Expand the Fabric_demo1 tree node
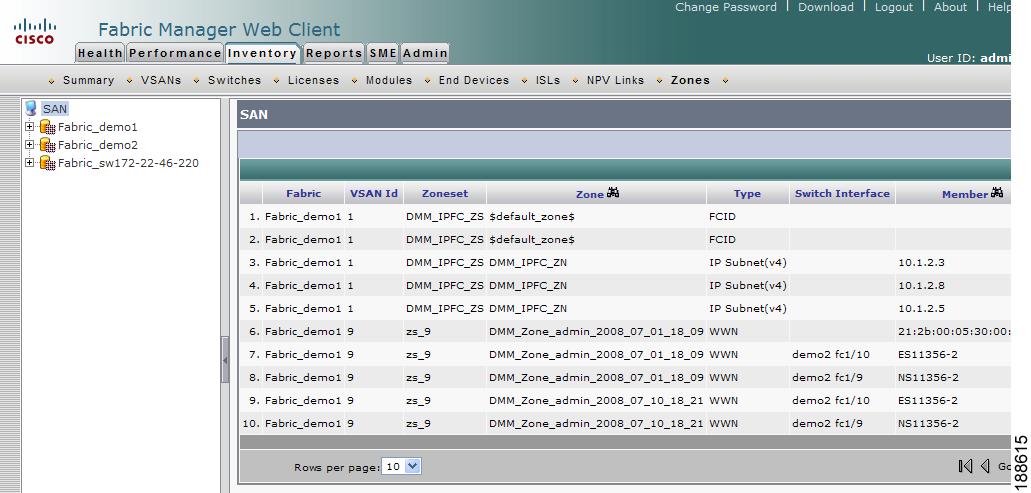 click(29, 126)
